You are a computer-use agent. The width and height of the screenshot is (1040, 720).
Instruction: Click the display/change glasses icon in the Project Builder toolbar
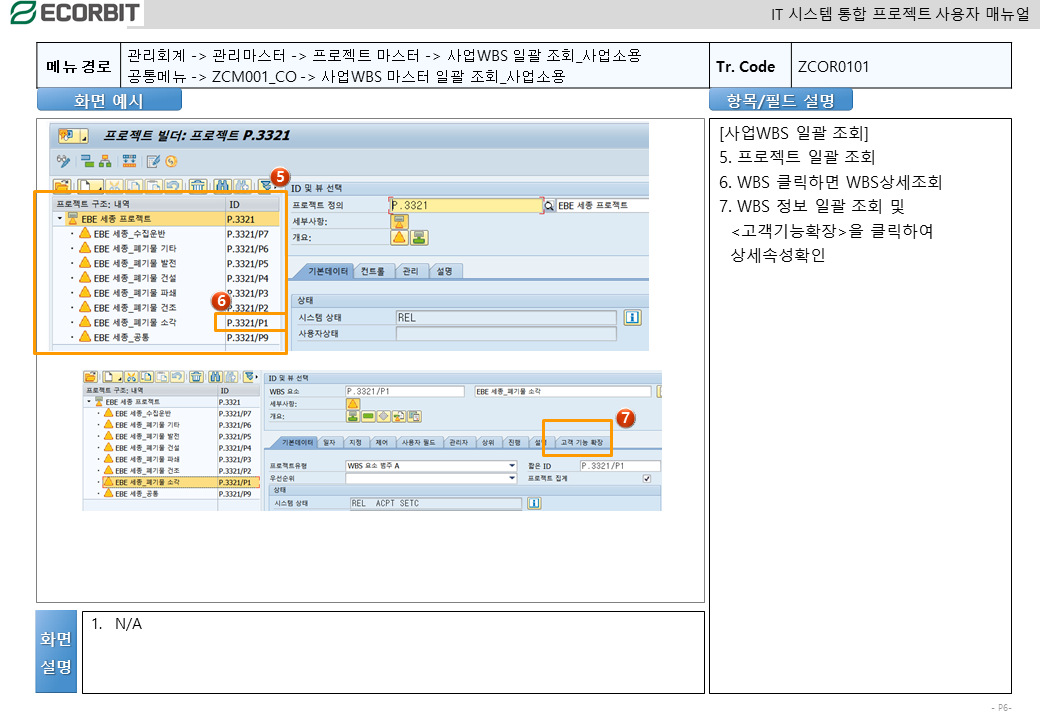point(63,161)
